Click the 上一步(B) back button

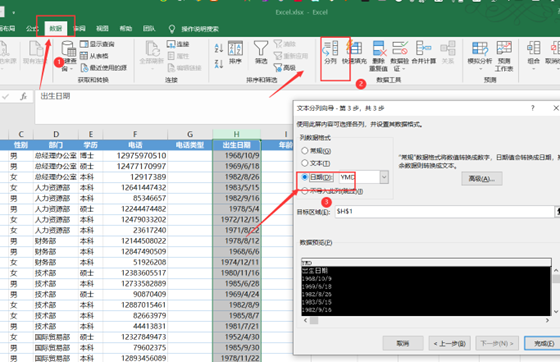[x=450, y=343]
